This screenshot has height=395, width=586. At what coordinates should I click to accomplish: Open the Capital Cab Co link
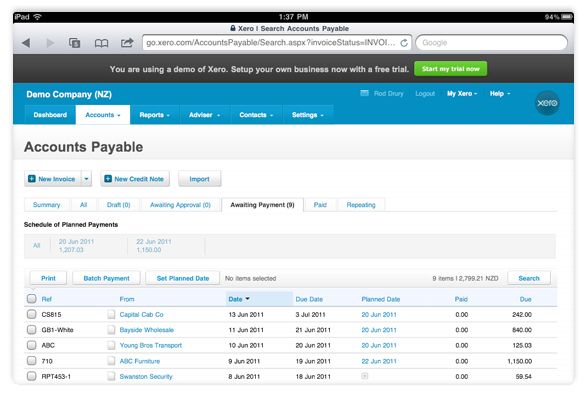pos(141,315)
